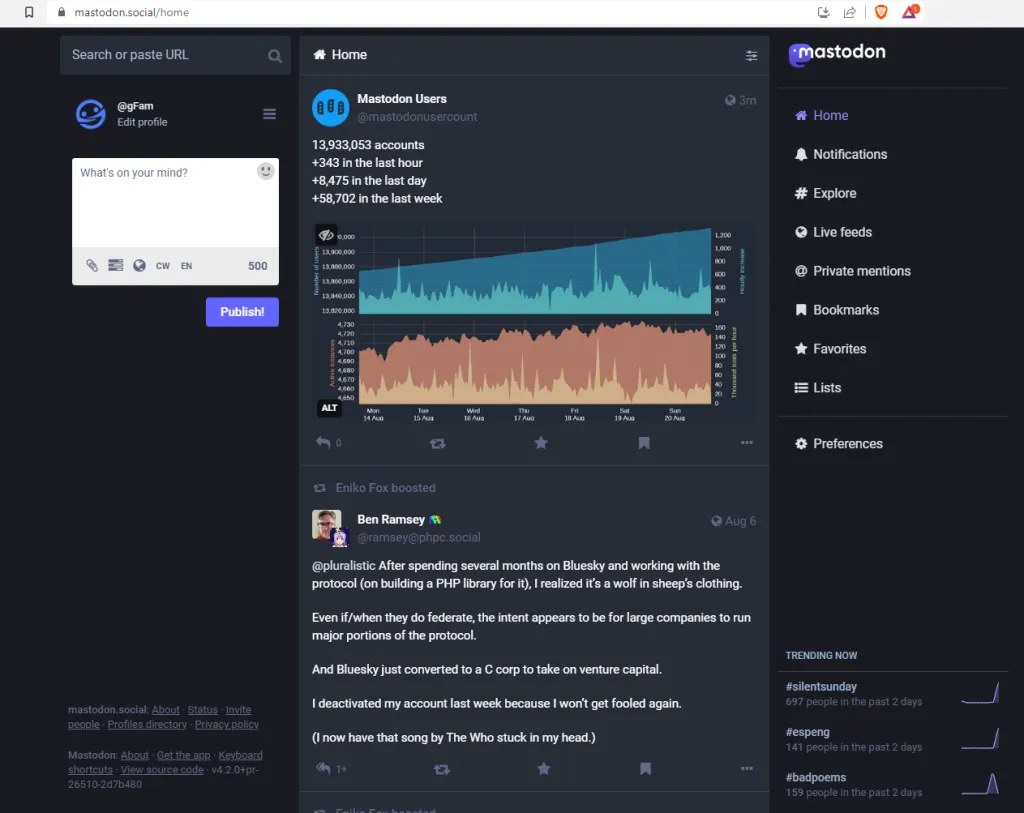Open Favorites in the sidebar
This screenshot has width=1024, height=813.
830,349
